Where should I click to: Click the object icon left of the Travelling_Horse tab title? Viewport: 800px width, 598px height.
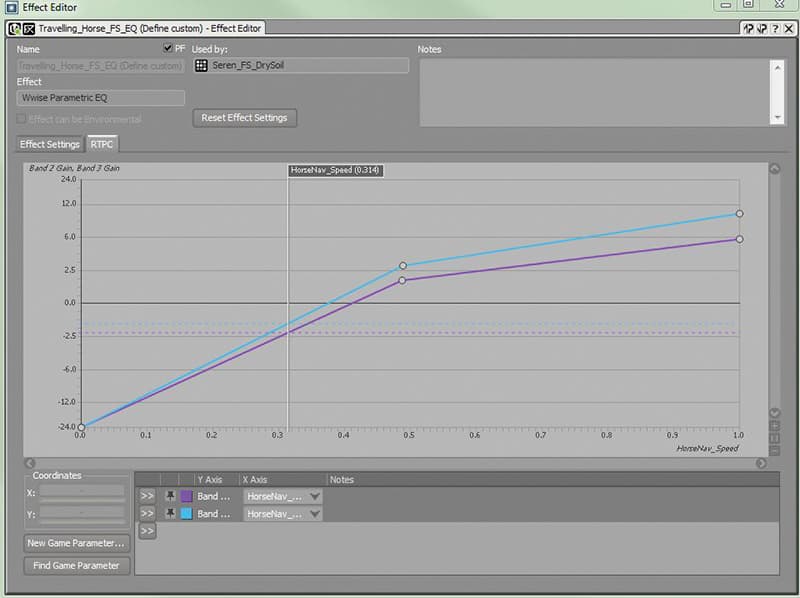point(15,29)
